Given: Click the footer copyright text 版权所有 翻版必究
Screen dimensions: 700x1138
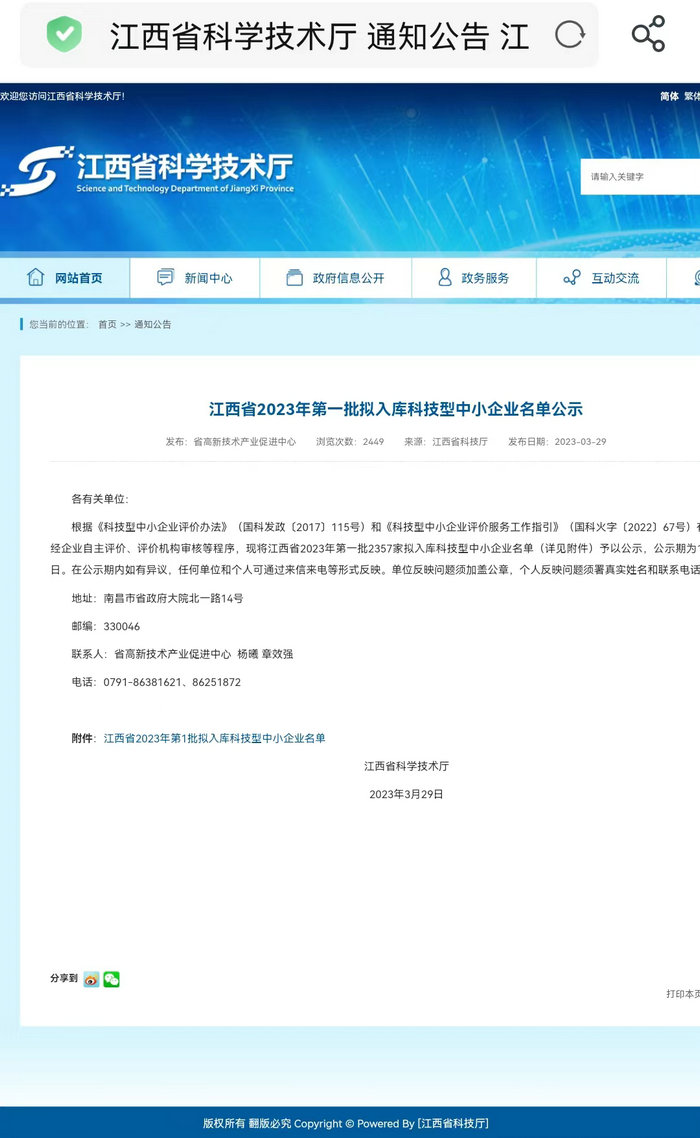Looking at the screenshot, I should 247,1123.
